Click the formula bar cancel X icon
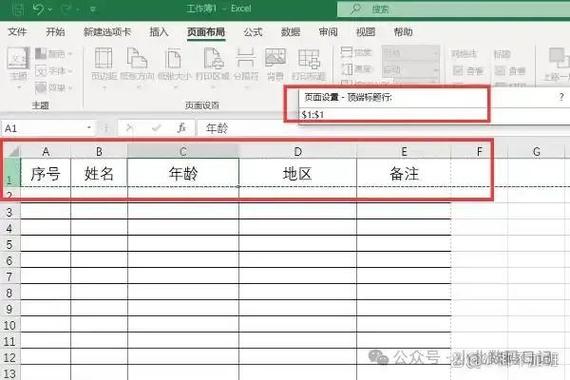 click(x=129, y=128)
